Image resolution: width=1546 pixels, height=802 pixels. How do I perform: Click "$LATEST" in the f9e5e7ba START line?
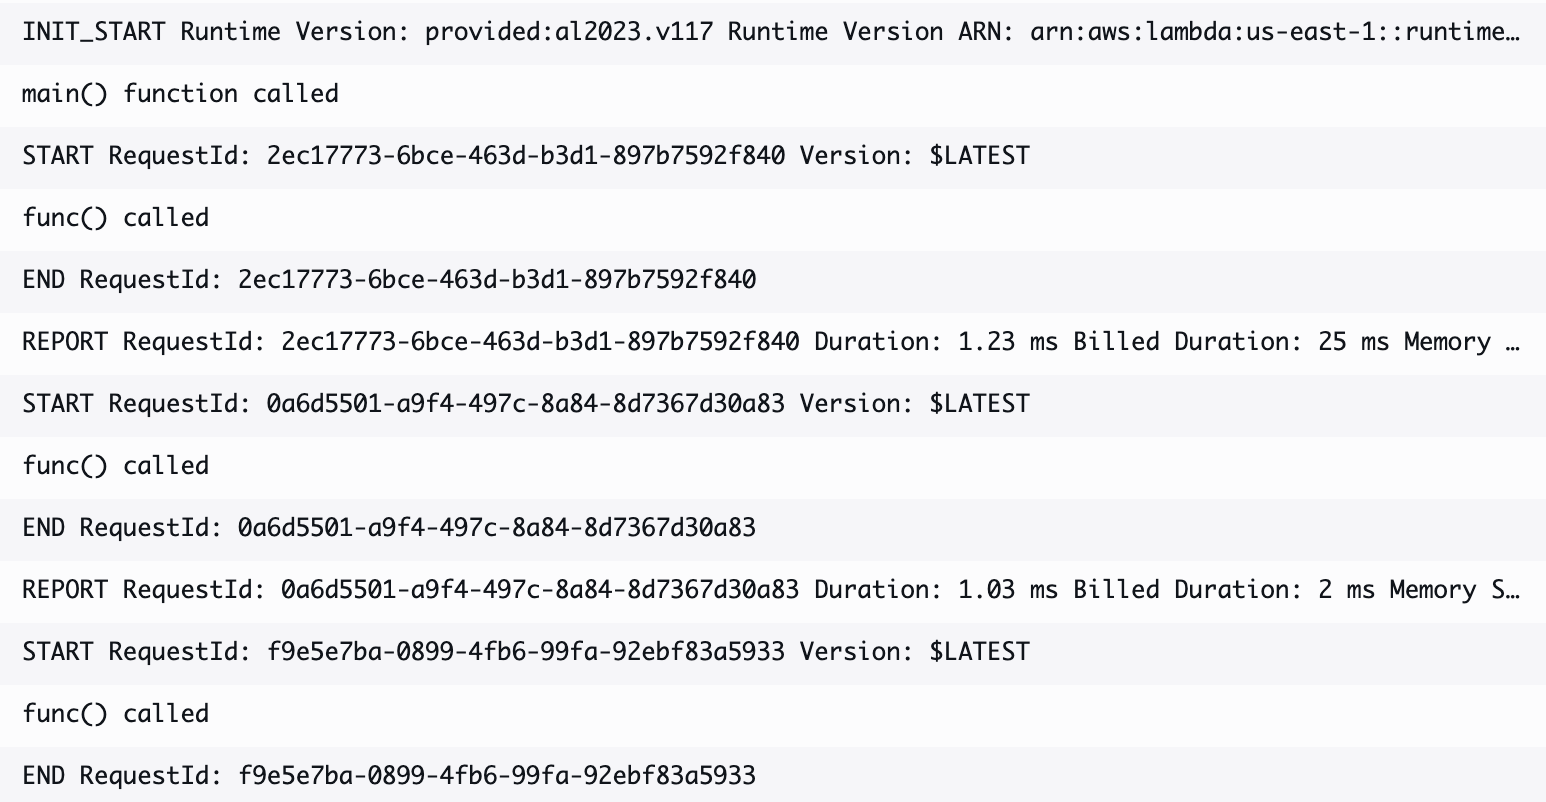[979, 651]
